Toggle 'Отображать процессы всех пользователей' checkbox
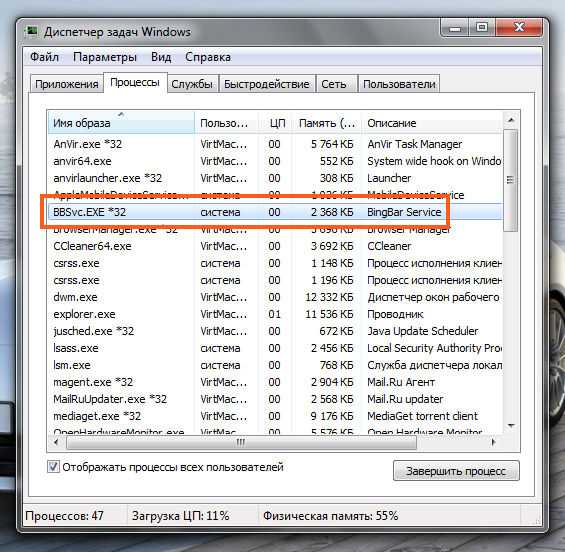Screen dimensions: 565x552 (x=53, y=467)
